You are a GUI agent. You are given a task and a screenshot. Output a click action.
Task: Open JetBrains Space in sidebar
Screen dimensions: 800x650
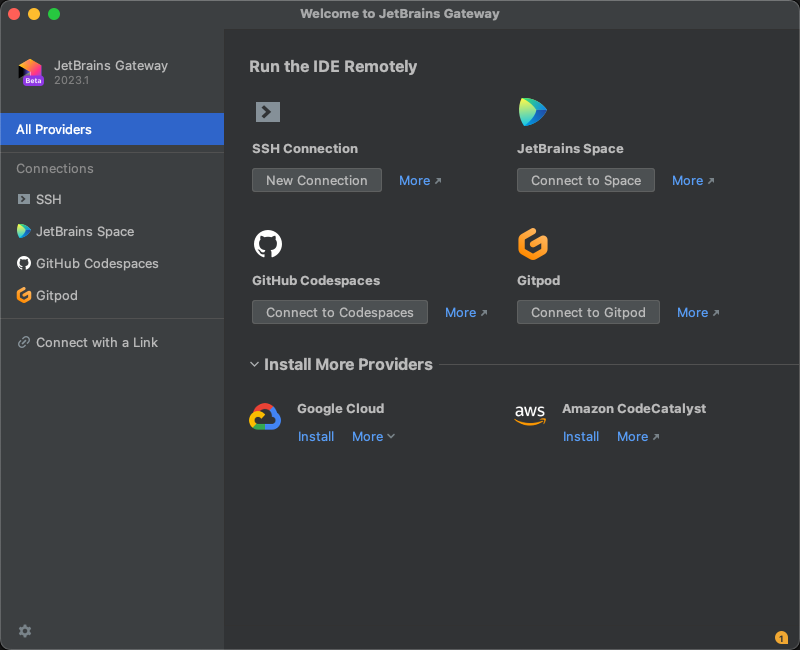tap(112, 231)
